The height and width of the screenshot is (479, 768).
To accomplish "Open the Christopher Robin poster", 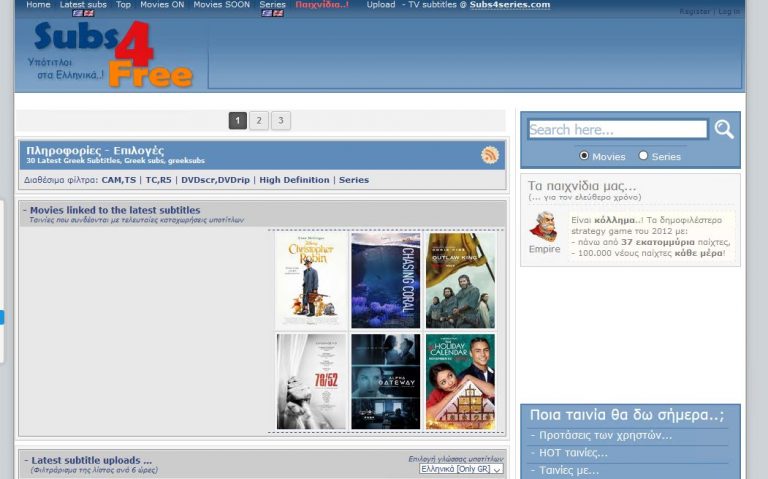I will 311,281.
